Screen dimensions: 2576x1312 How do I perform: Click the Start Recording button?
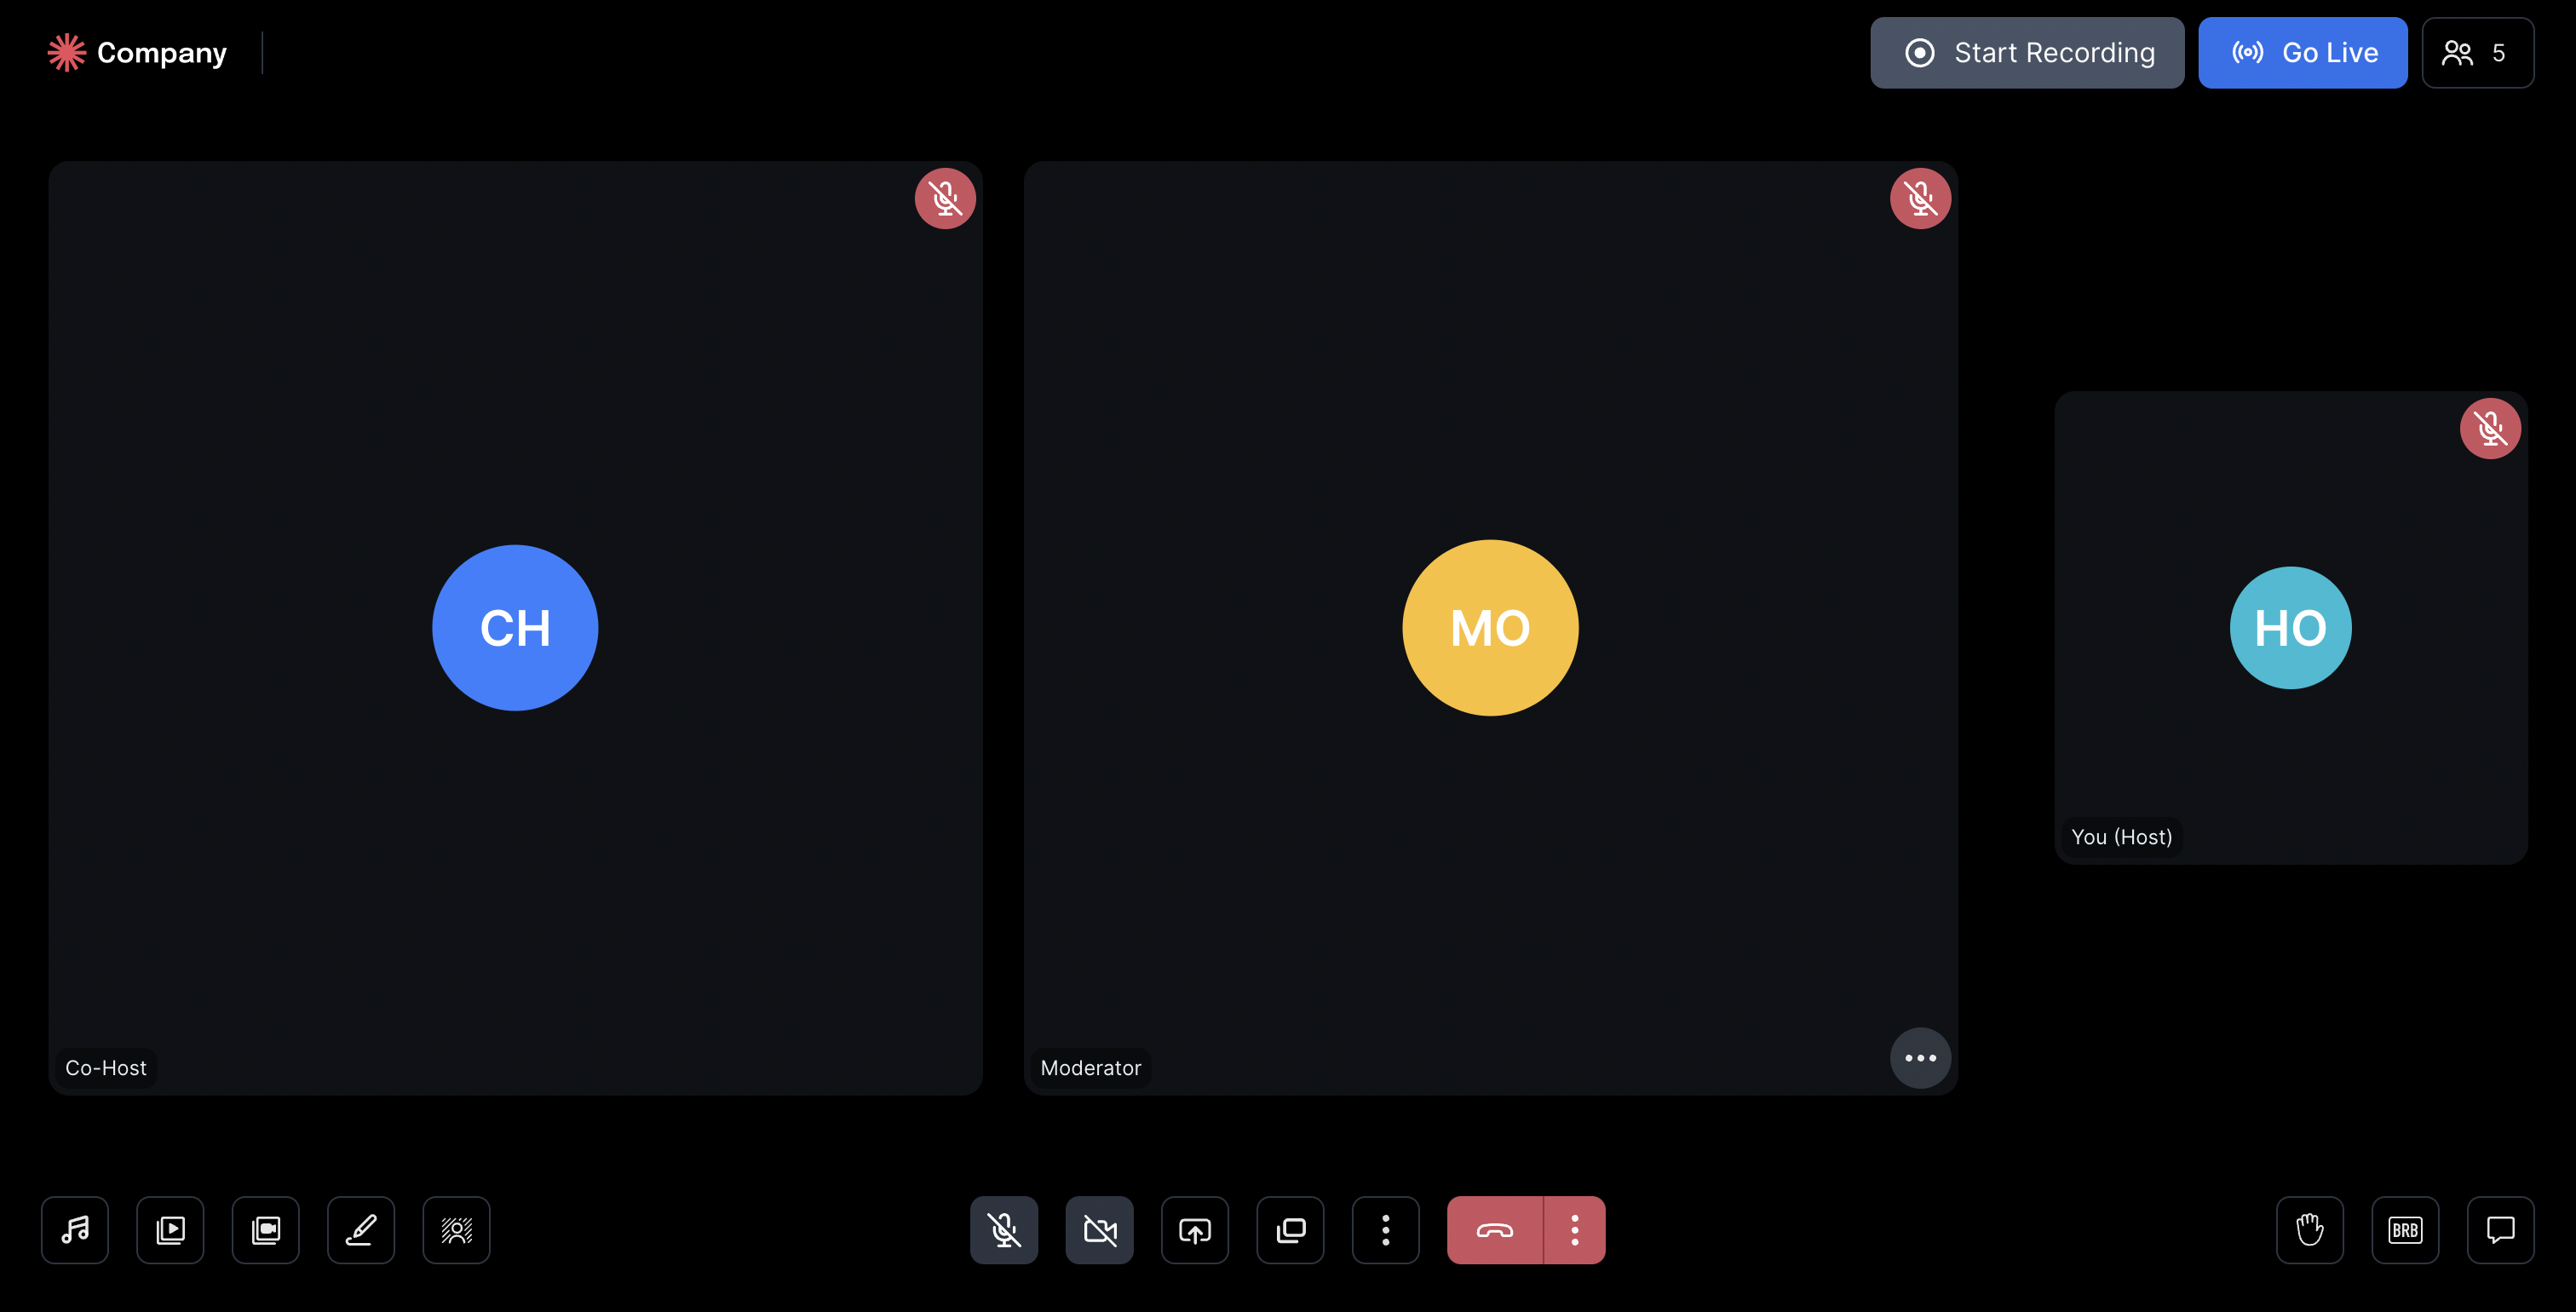tap(2027, 53)
